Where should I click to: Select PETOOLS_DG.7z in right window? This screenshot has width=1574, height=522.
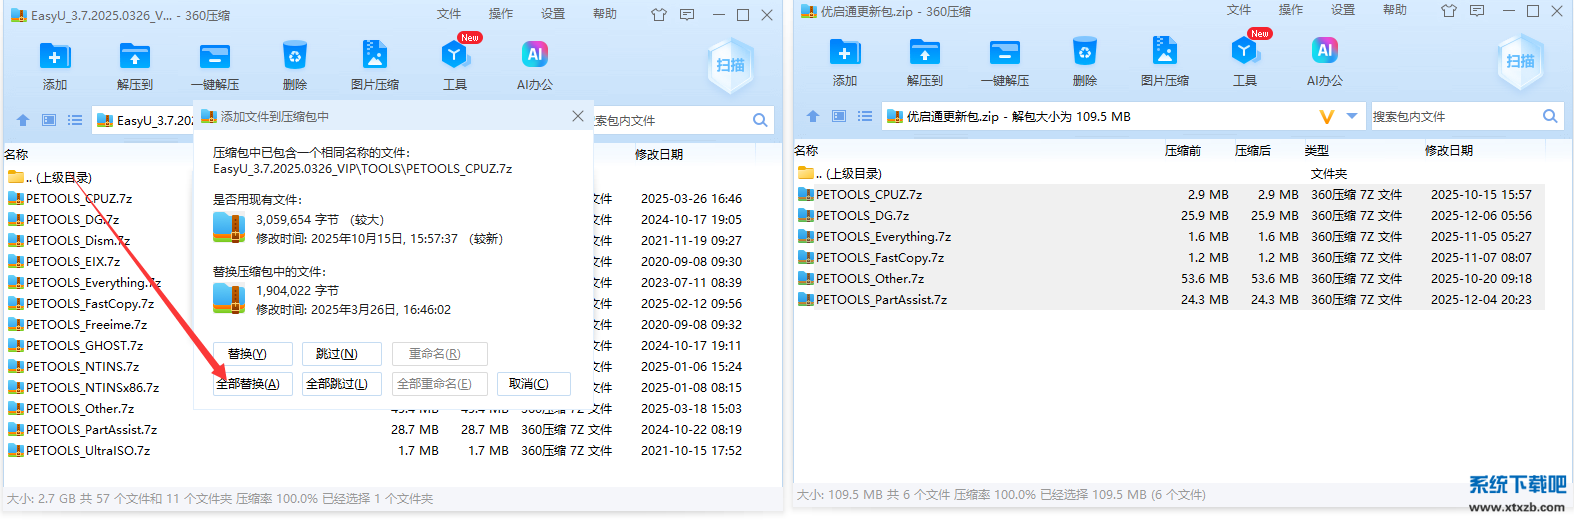click(x=1170, y=215)
